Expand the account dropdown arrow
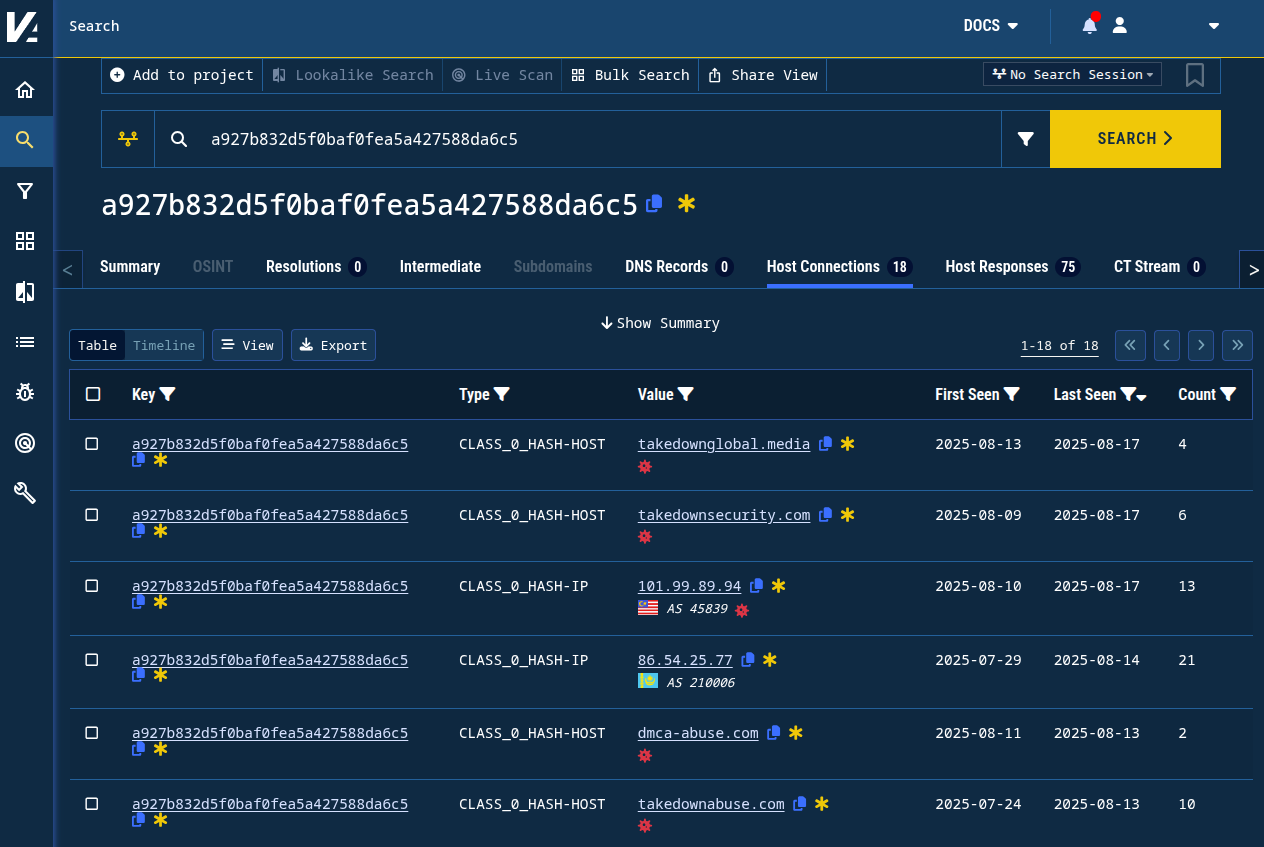 (x=1214, y=26)
